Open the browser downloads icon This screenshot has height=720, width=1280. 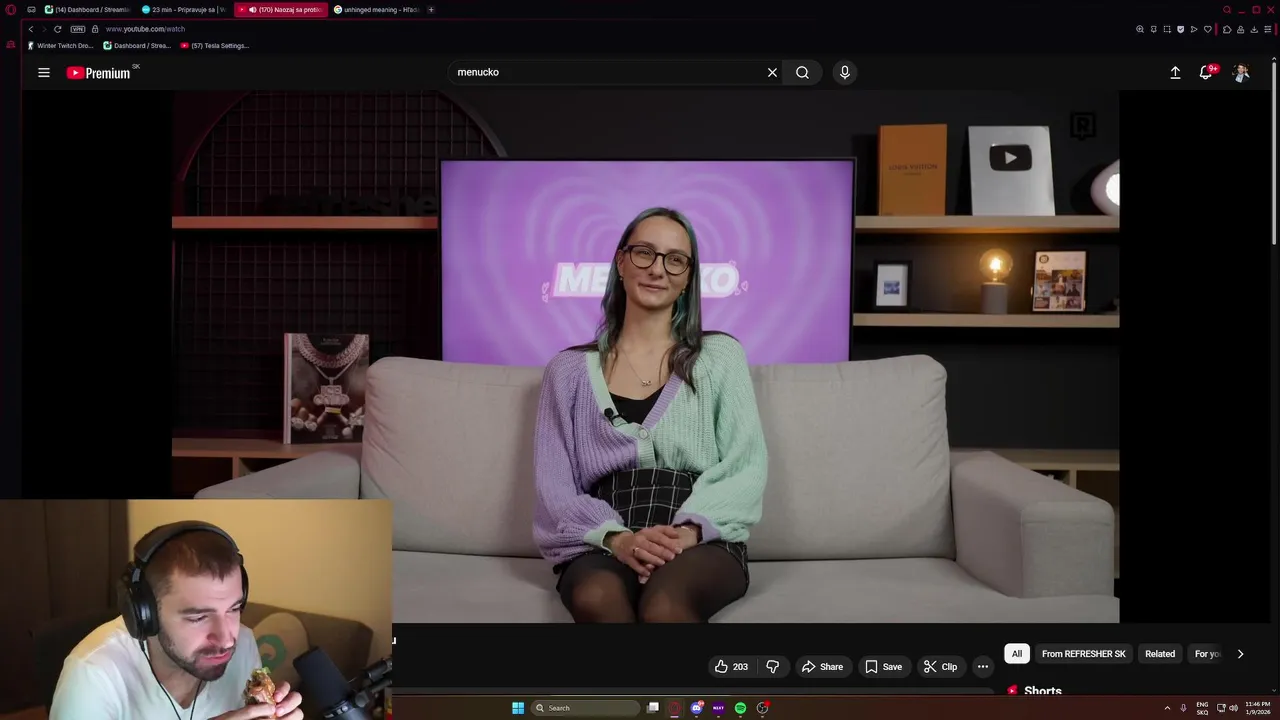(x=1254, y=29)
